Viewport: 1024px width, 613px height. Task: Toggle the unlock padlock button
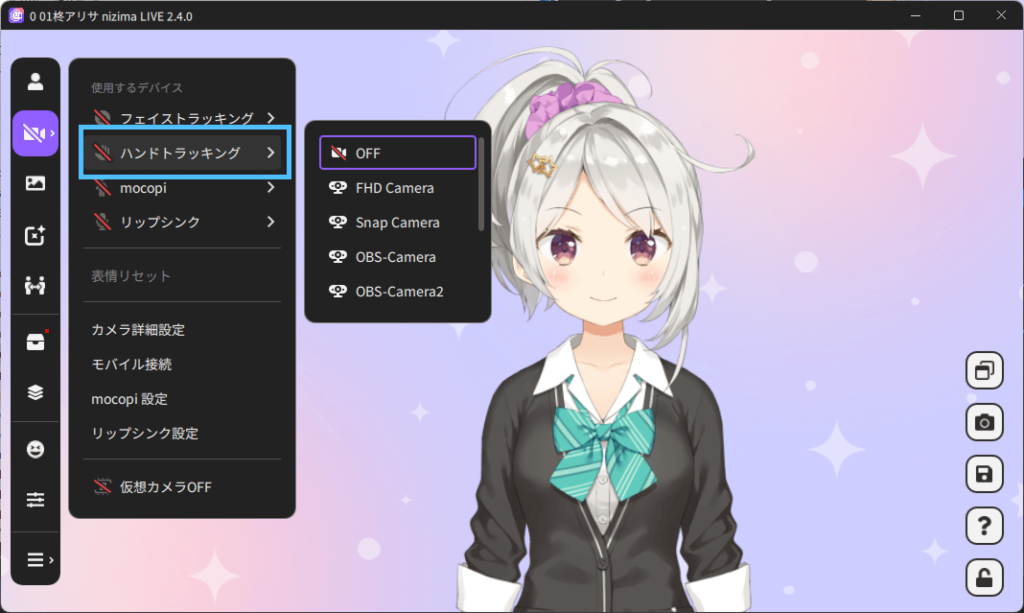pyautogui.click(x=984, y=577)
